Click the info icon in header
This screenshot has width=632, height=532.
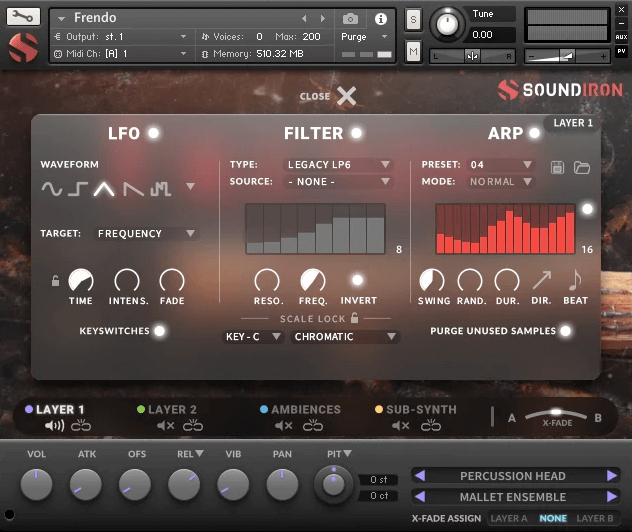[381, 18]
